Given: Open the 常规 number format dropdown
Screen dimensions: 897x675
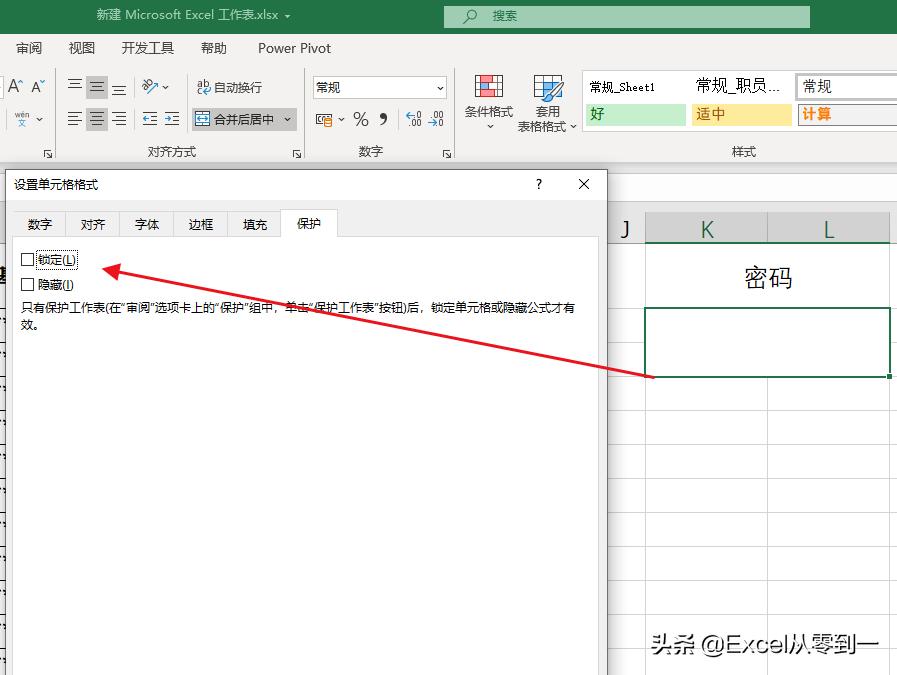Looking at the screenshot, I should click(440, 87).
